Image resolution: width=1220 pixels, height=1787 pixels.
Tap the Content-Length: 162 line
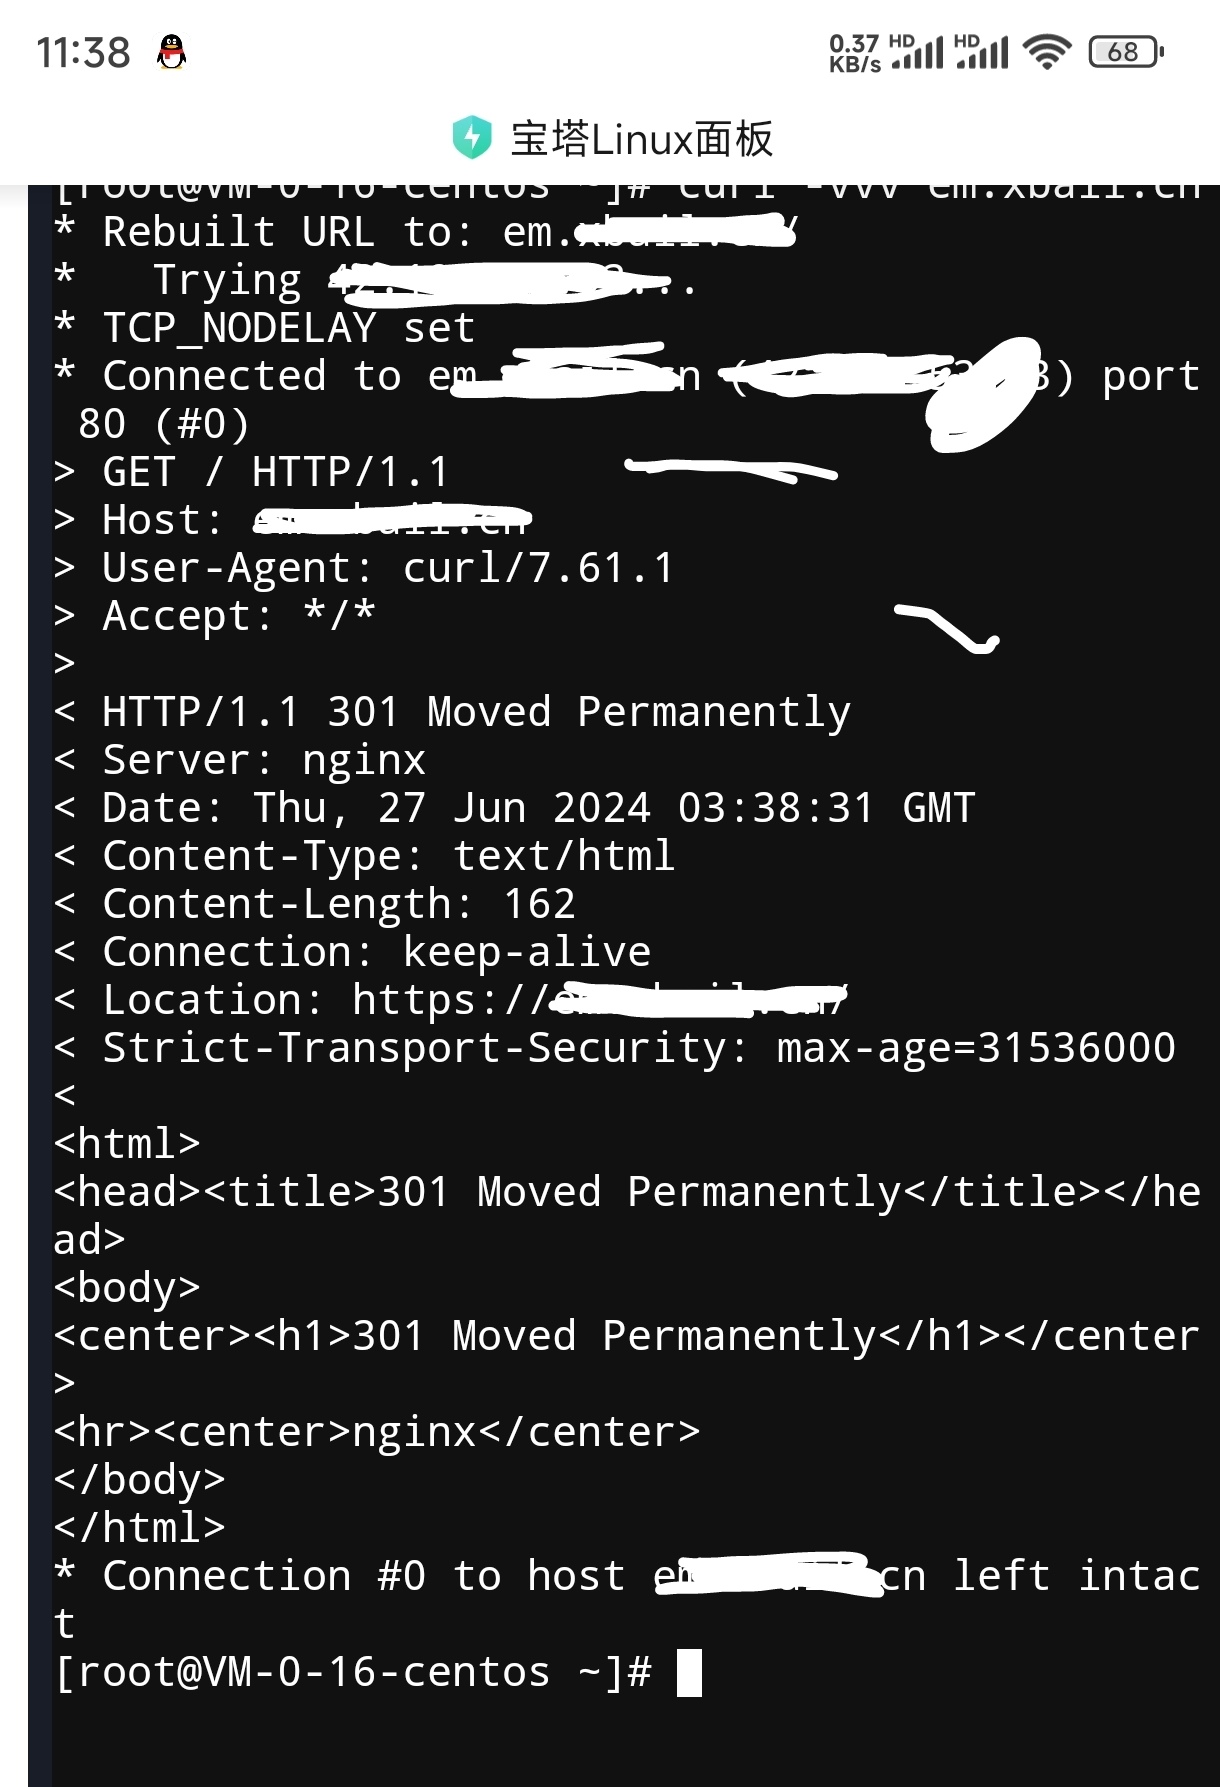pyautogui.click(x=315, y=904)
